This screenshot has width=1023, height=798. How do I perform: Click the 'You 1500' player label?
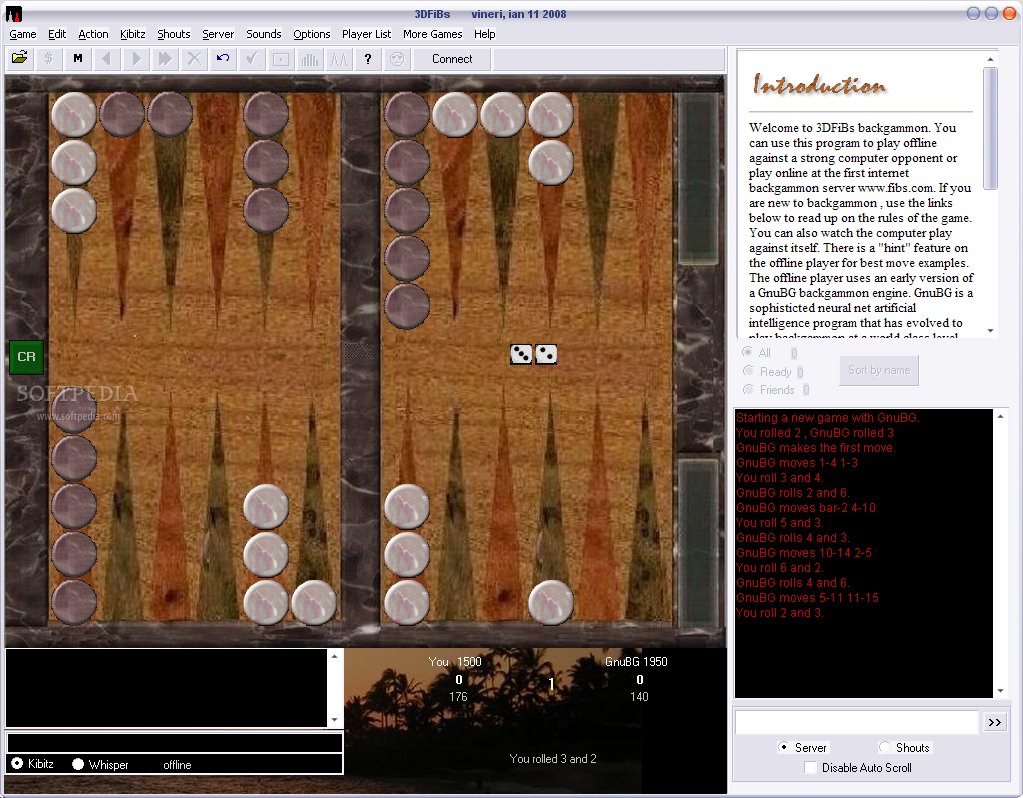[455, 661]
